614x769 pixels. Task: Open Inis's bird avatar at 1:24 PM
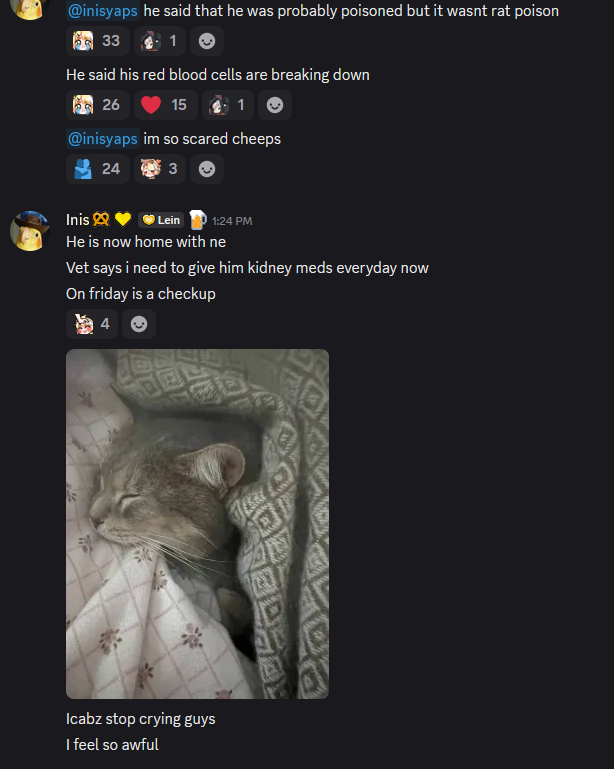29,231
